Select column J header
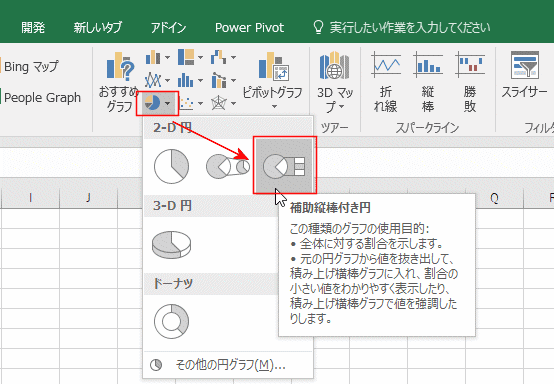This screenshot has width=554, height=384. coord(88,198)
